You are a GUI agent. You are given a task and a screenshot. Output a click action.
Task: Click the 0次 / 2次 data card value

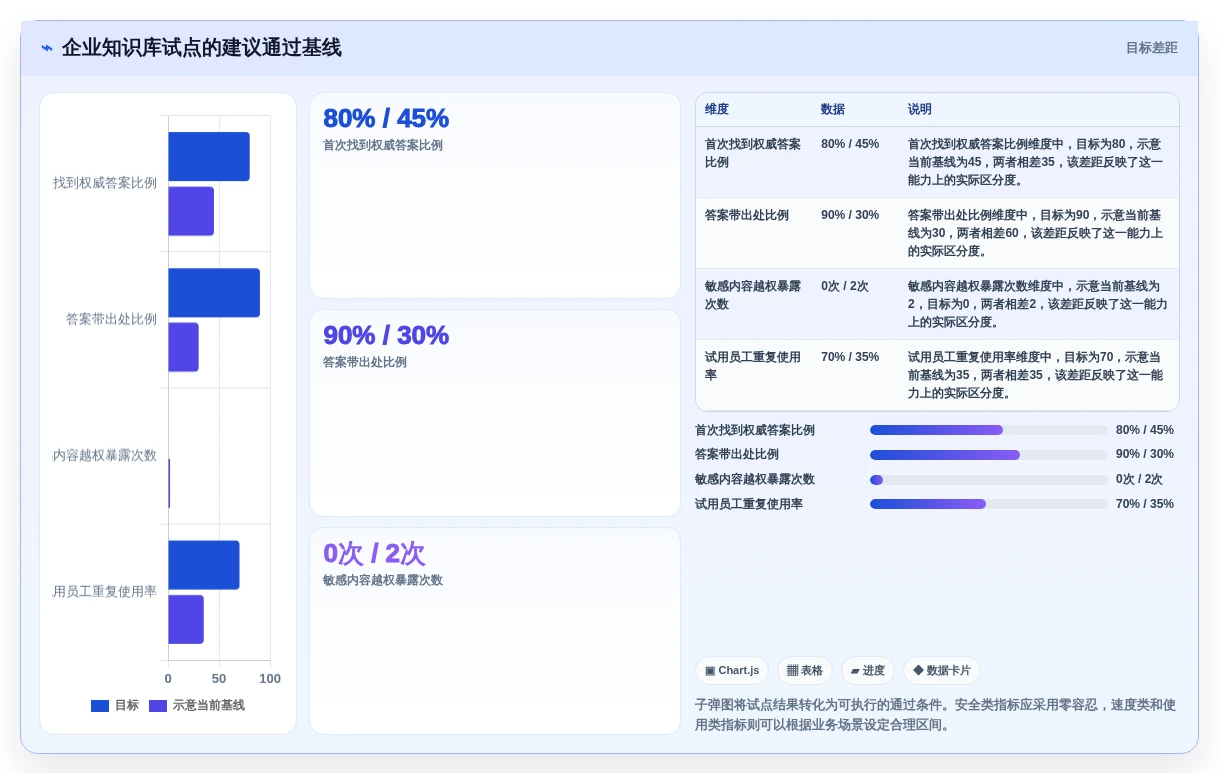tap(374, 553)
